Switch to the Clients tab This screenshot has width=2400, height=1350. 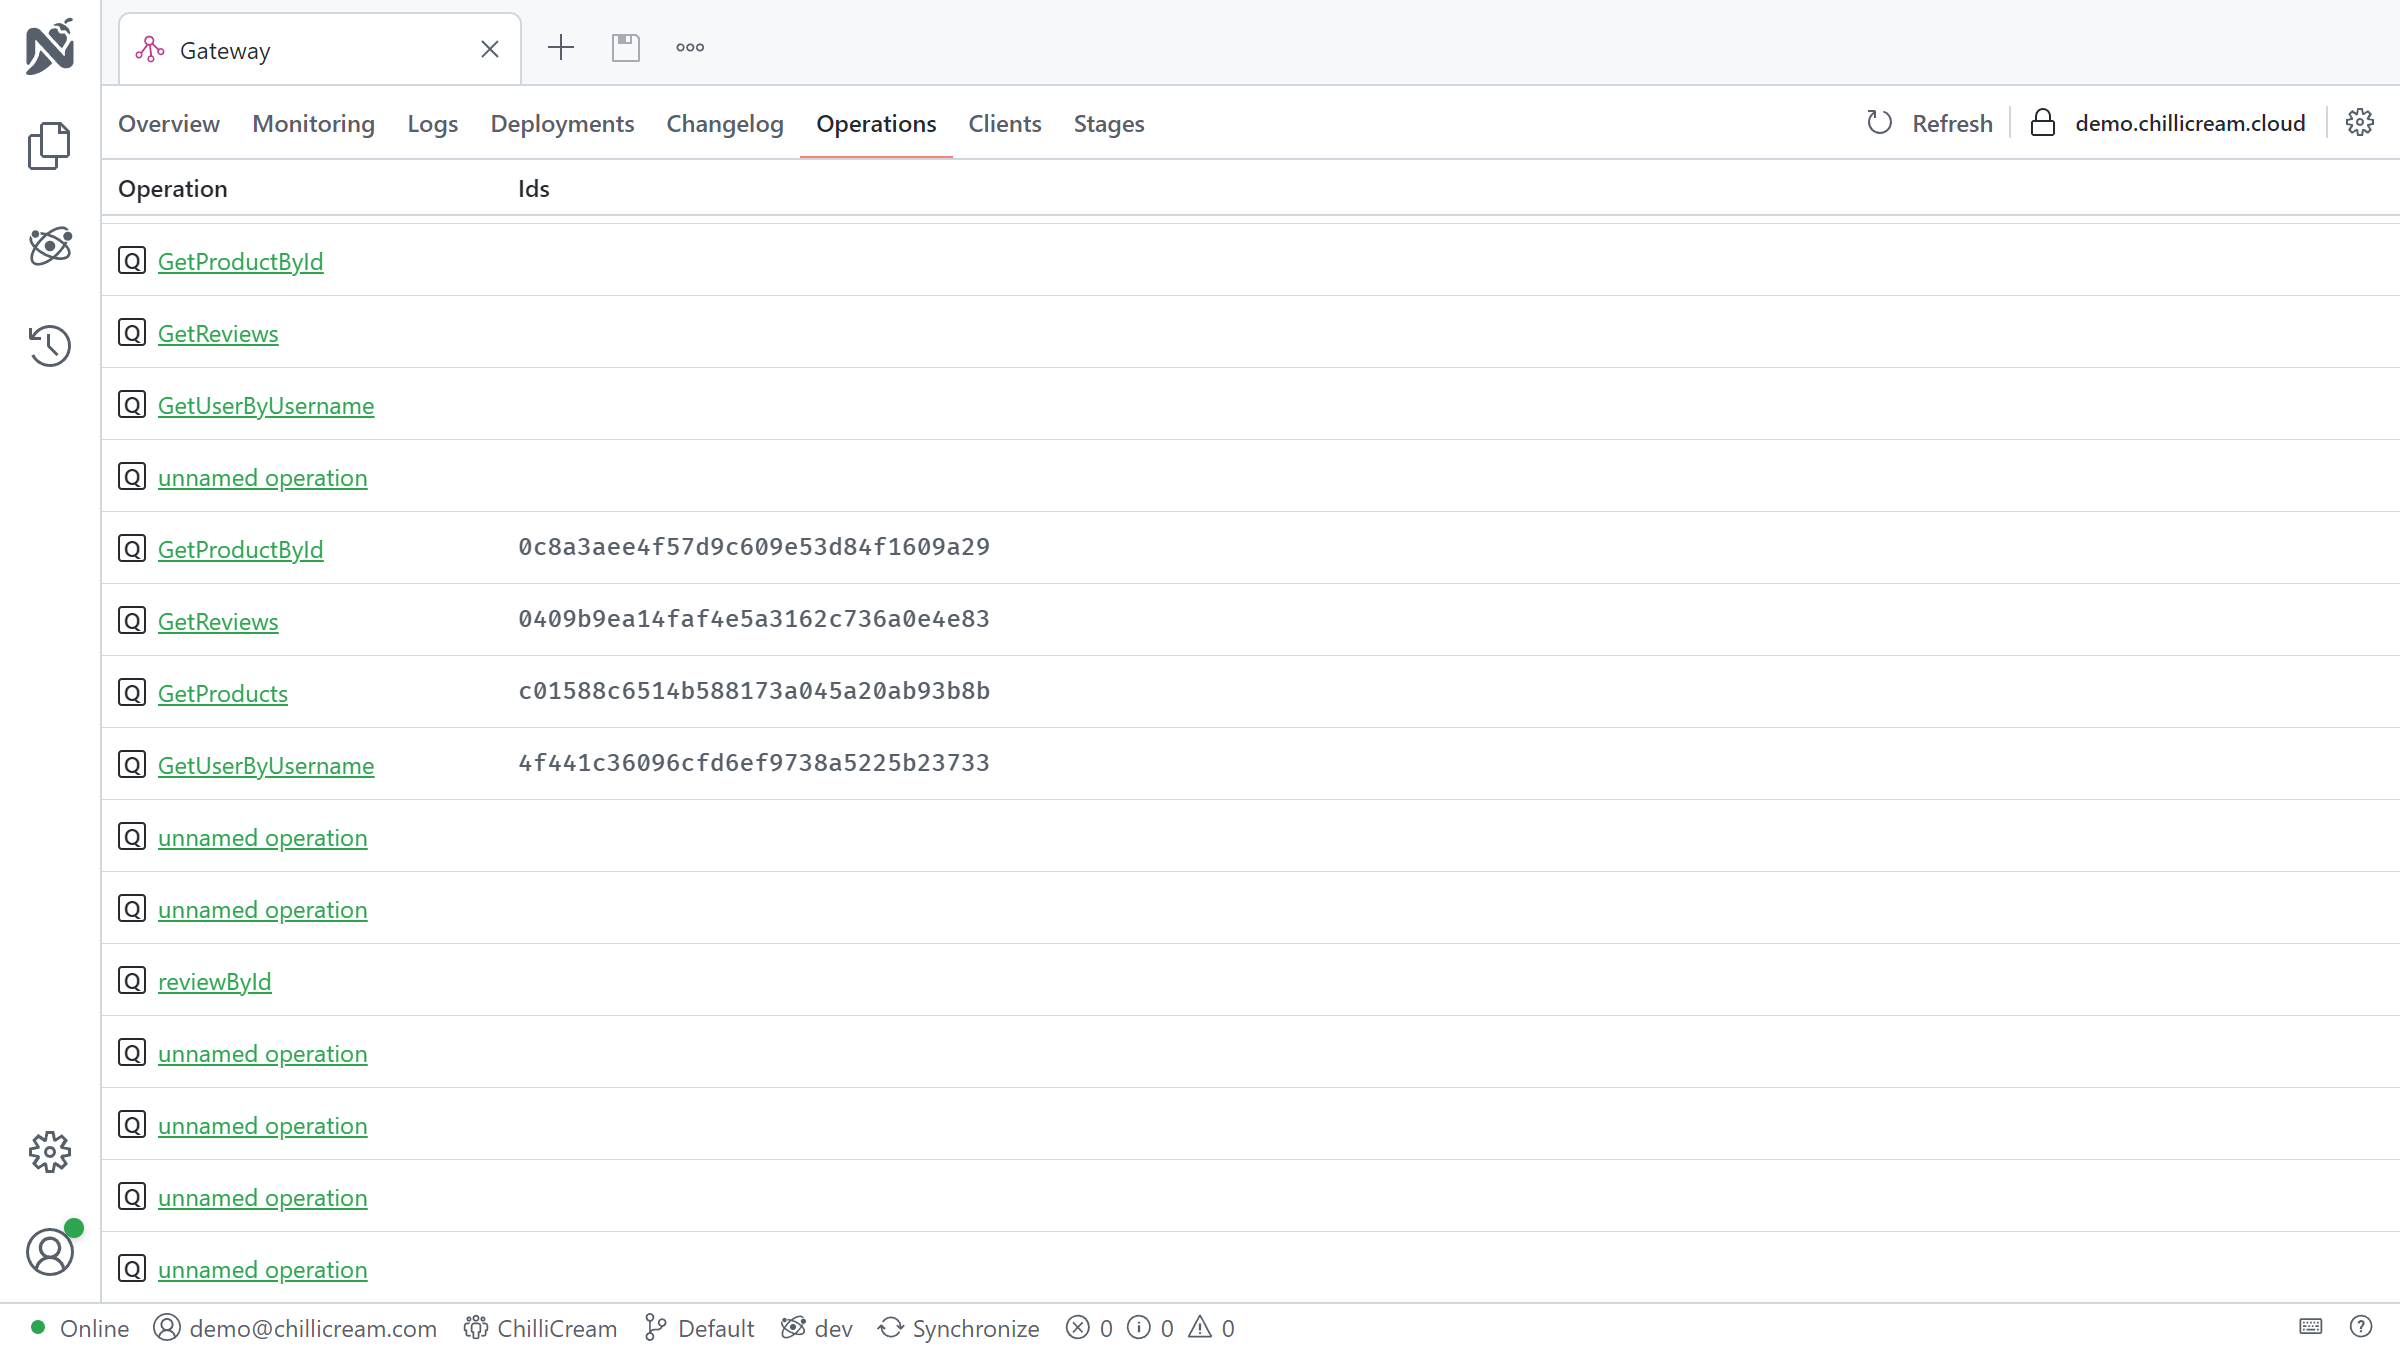pos(1004,123)
